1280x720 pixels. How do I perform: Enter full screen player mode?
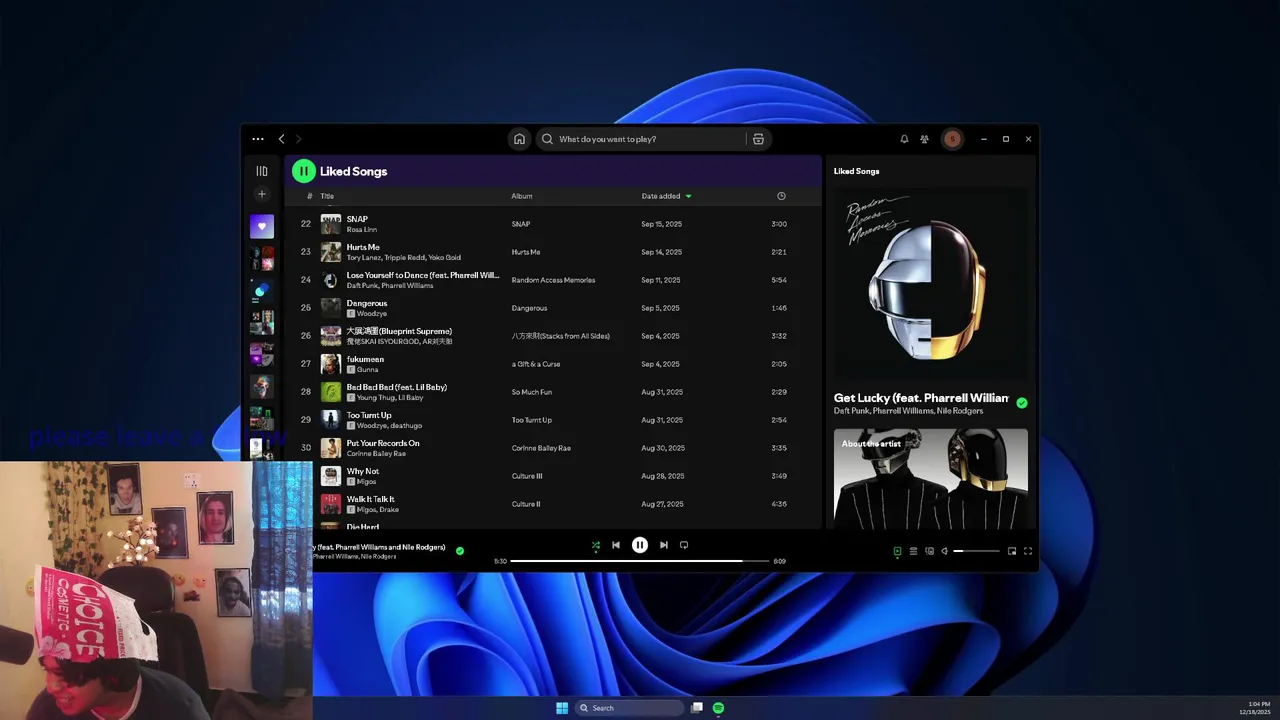pyautogui.click(x=1028, y=551)
